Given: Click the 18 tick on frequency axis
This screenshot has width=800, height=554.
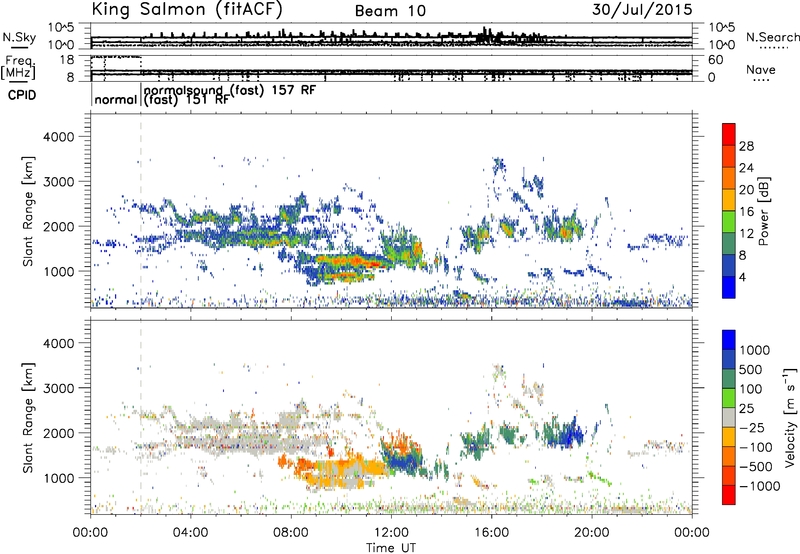Looking at the screenshot, I should click(x=66, y=59).
